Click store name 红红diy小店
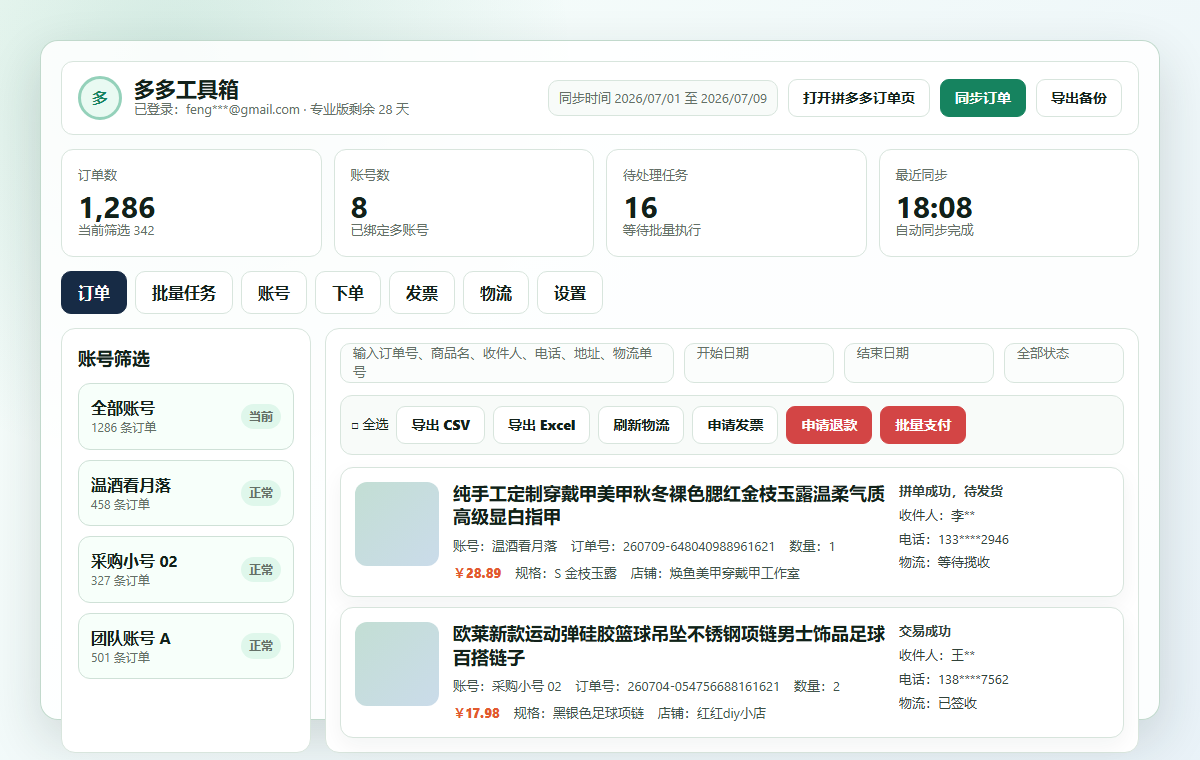Viewport: 1200px width, 760px height. tap(732, 714)
